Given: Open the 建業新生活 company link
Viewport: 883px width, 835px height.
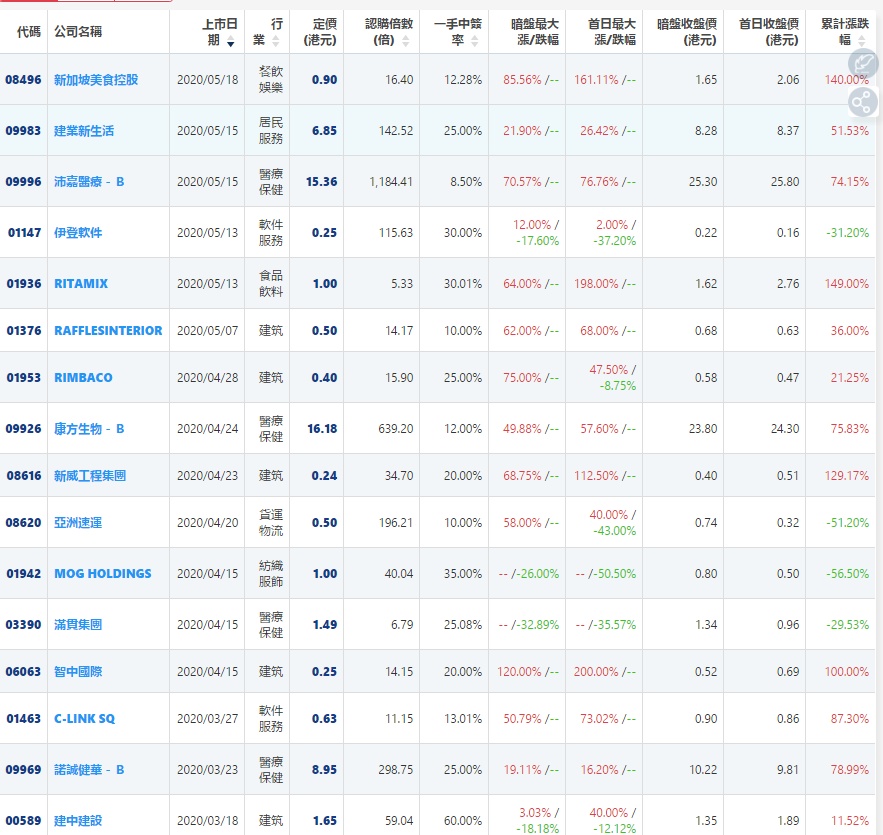Looking at the screenshot, I should [x=84, y=131].
